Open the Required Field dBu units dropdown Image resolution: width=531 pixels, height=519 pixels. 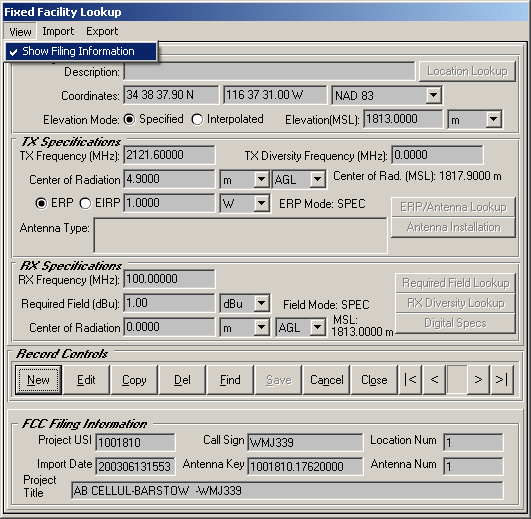tap(261, 303)
